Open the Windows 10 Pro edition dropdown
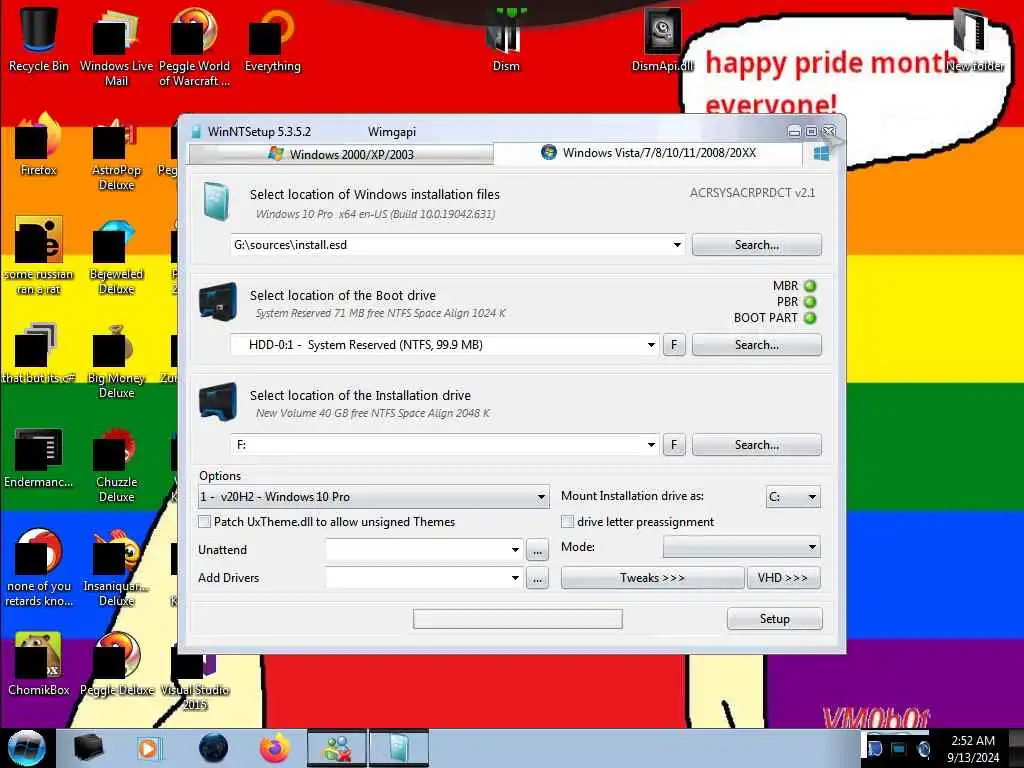The height and width of the screenshot is (768, 1024). 374,497
